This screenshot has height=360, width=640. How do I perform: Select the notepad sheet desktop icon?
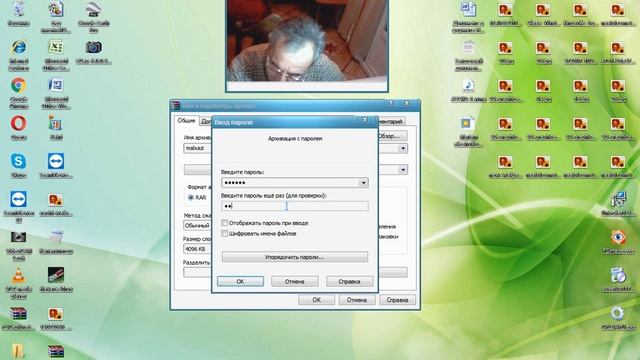(56, 238)
